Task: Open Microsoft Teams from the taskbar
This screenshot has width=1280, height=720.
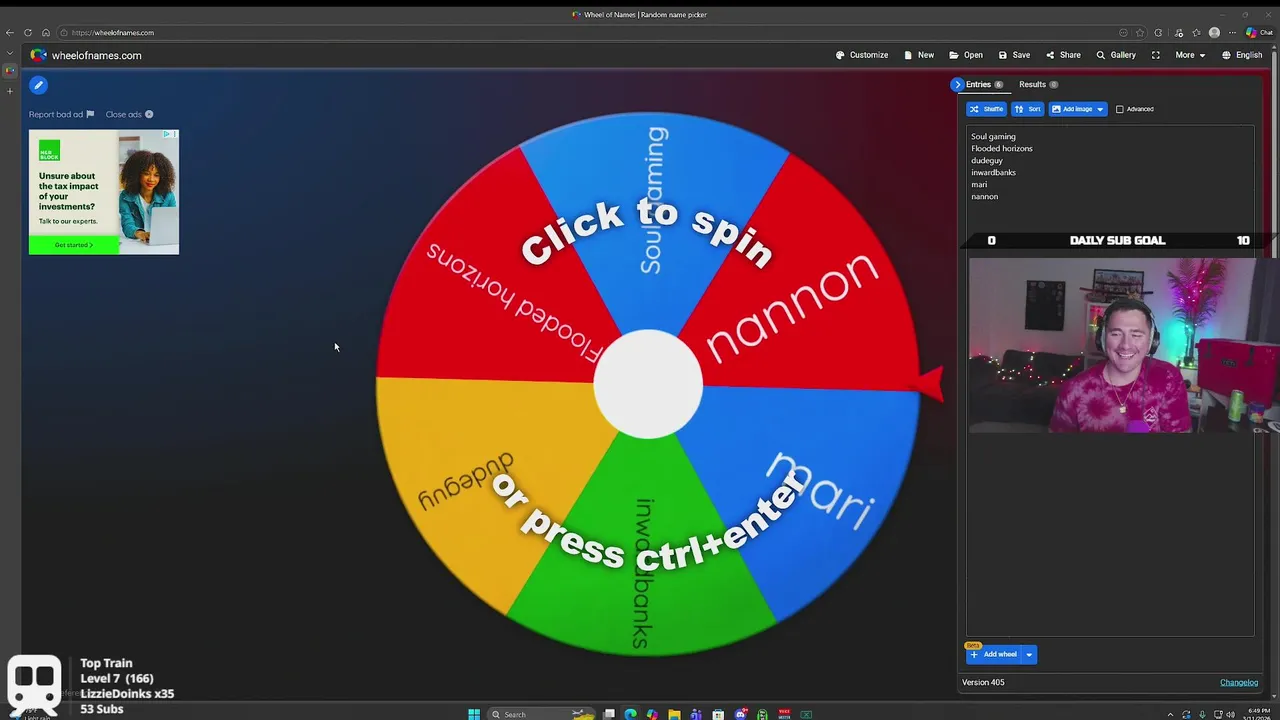Action: 696,714
